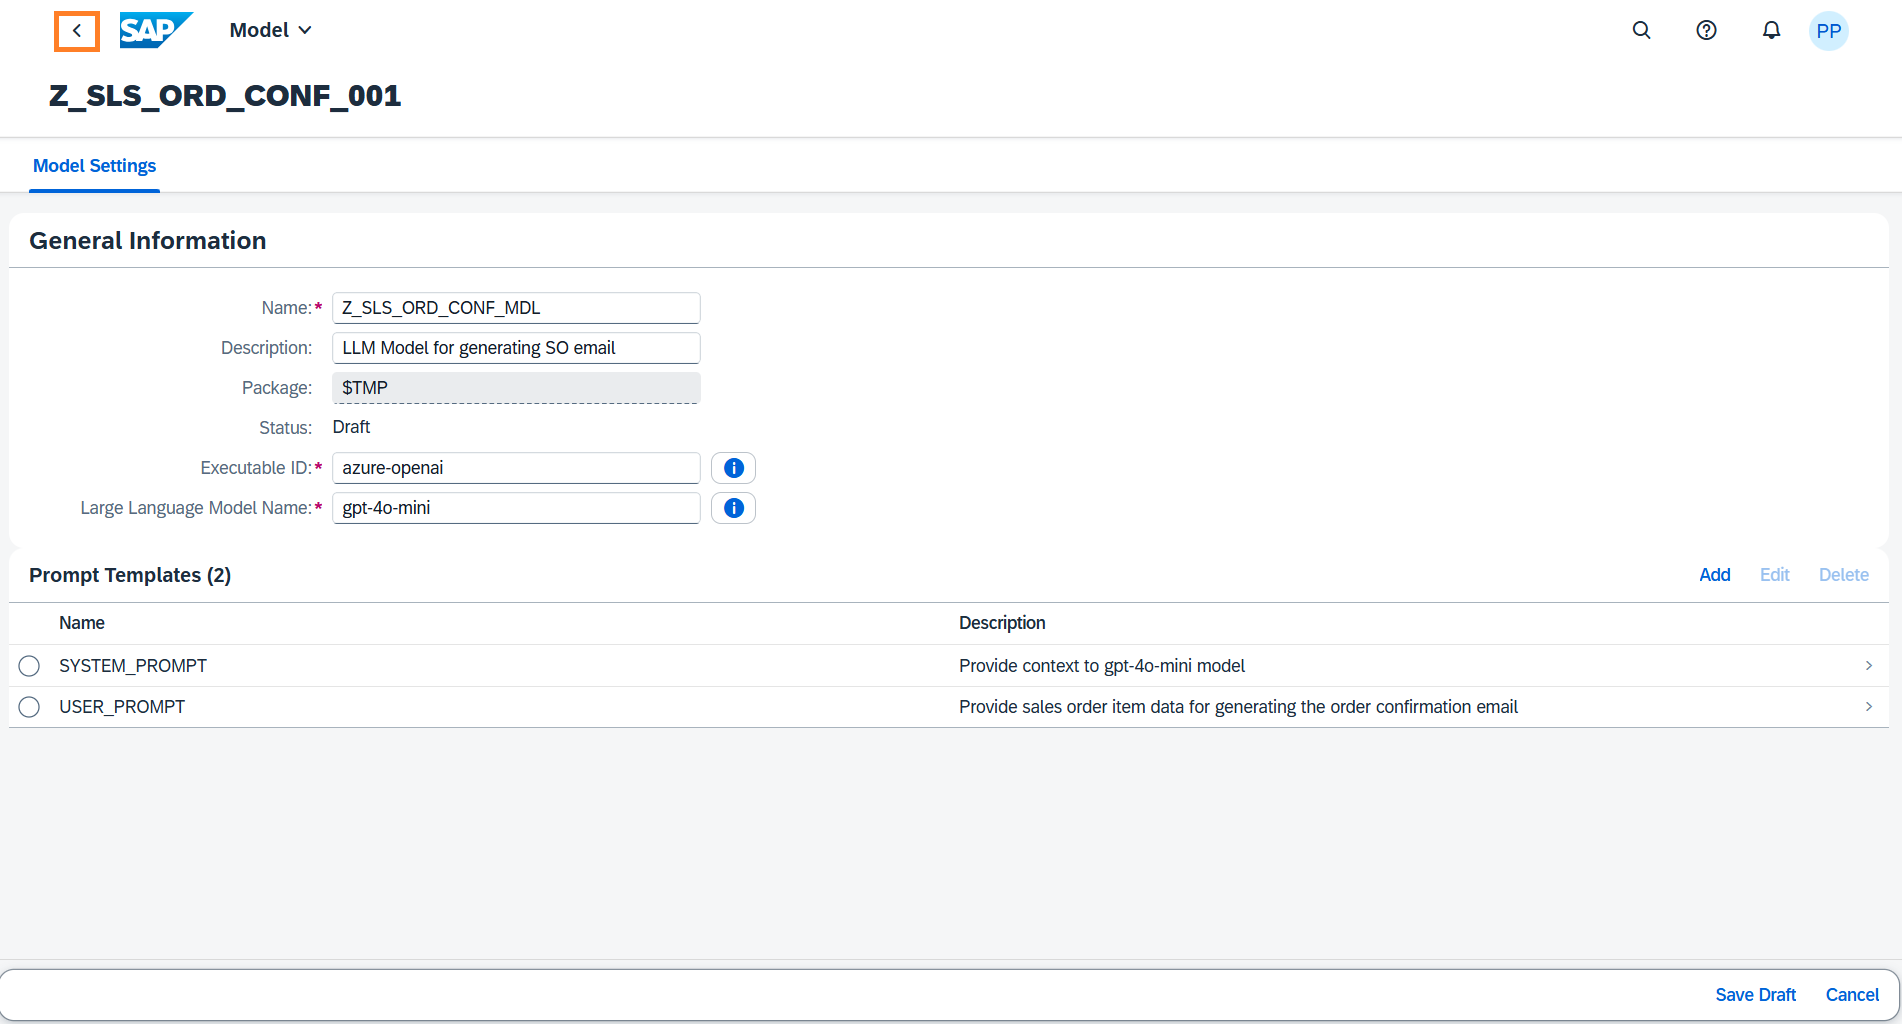Image resolution: width=1902 pixels, height=1024 pixels.
Task: Open USER_PROMPT row details chevron
Action: 1868,707
